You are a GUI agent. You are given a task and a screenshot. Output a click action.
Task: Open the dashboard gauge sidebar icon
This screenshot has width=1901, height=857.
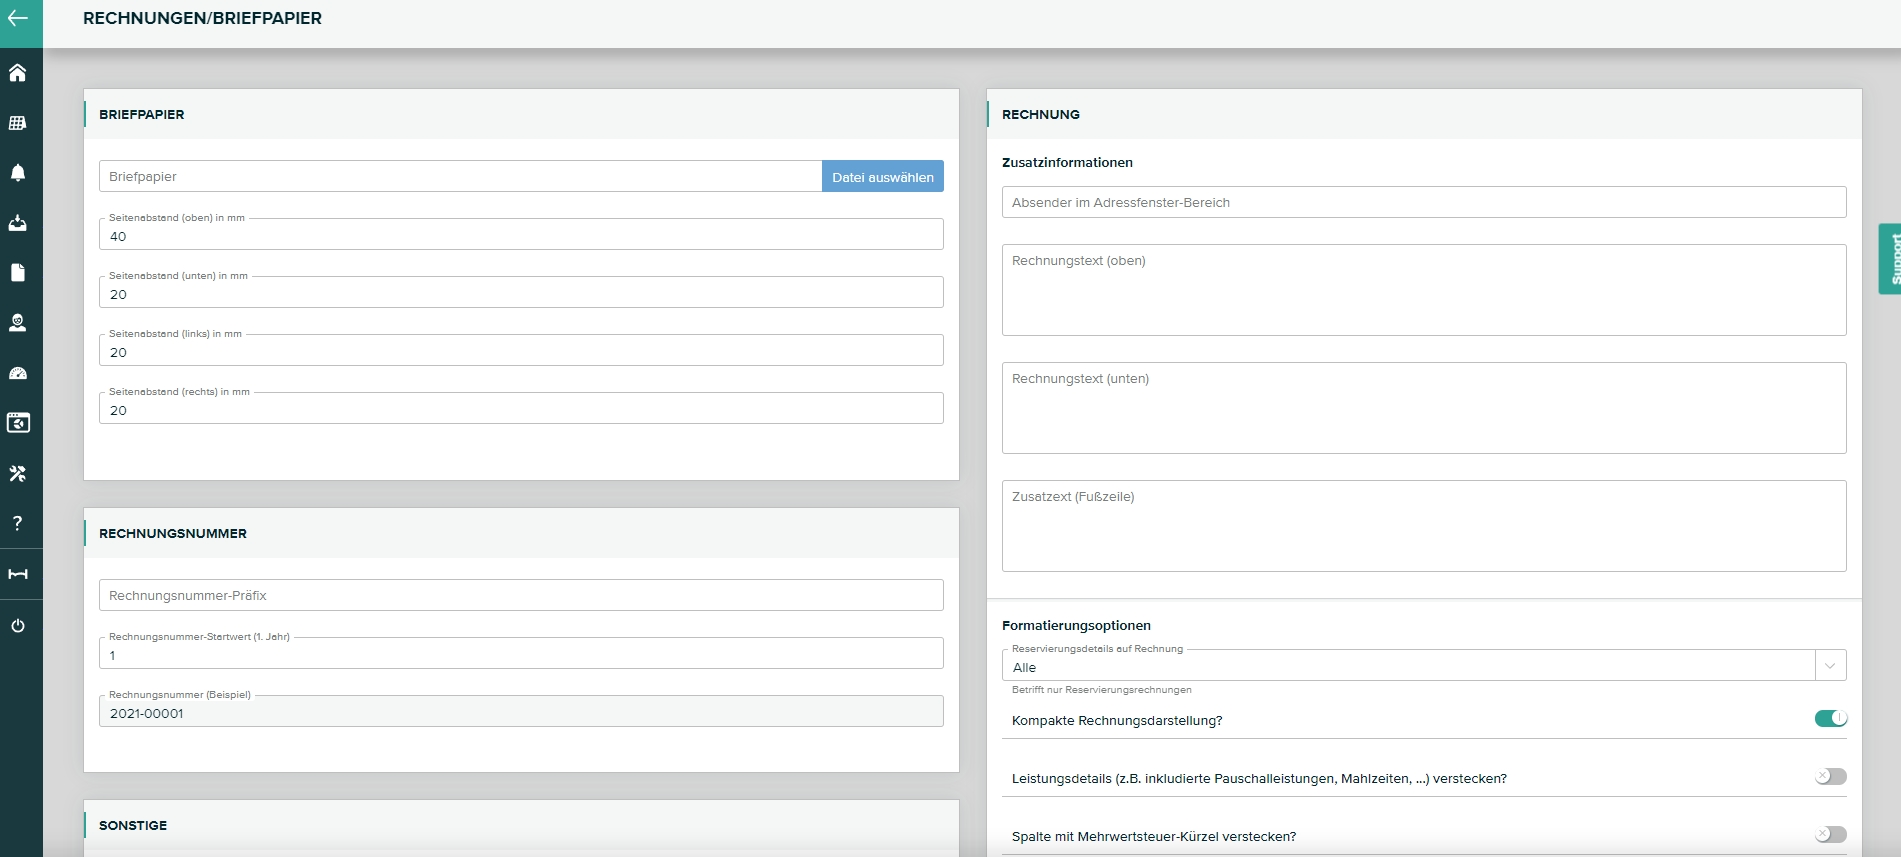[x=18, y=373]
